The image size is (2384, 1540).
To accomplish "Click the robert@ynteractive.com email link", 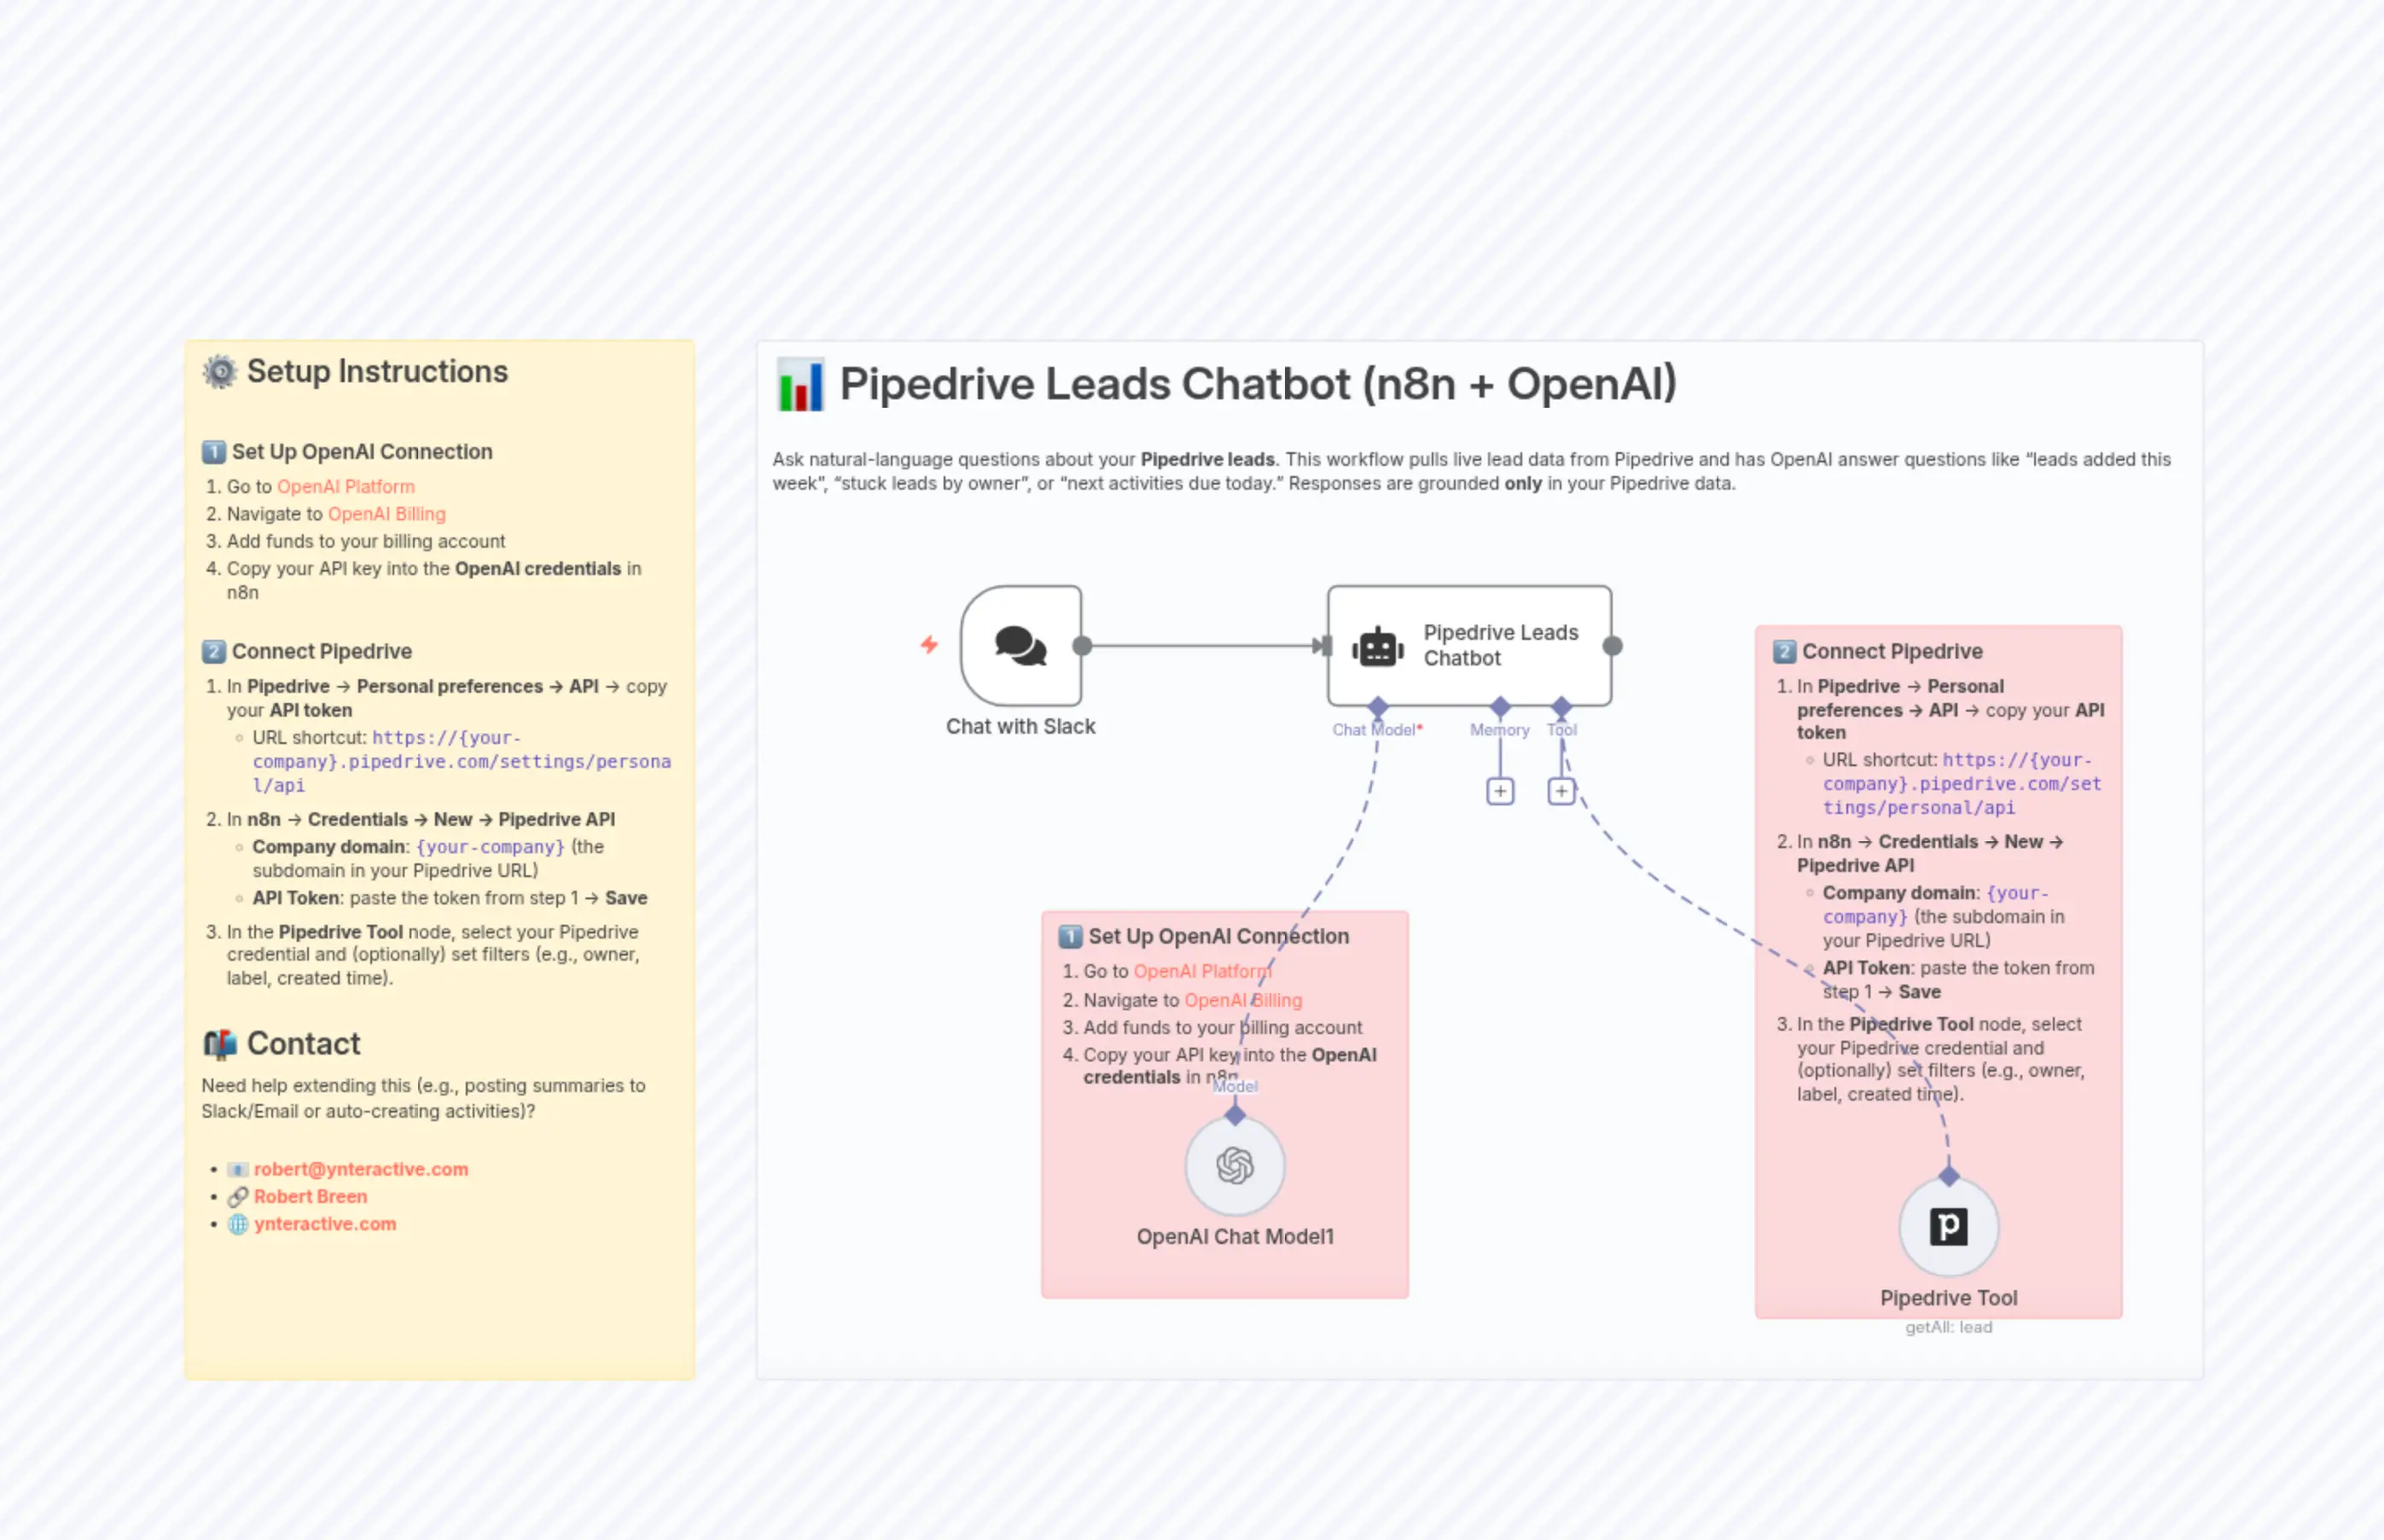I will point(361,1168).
